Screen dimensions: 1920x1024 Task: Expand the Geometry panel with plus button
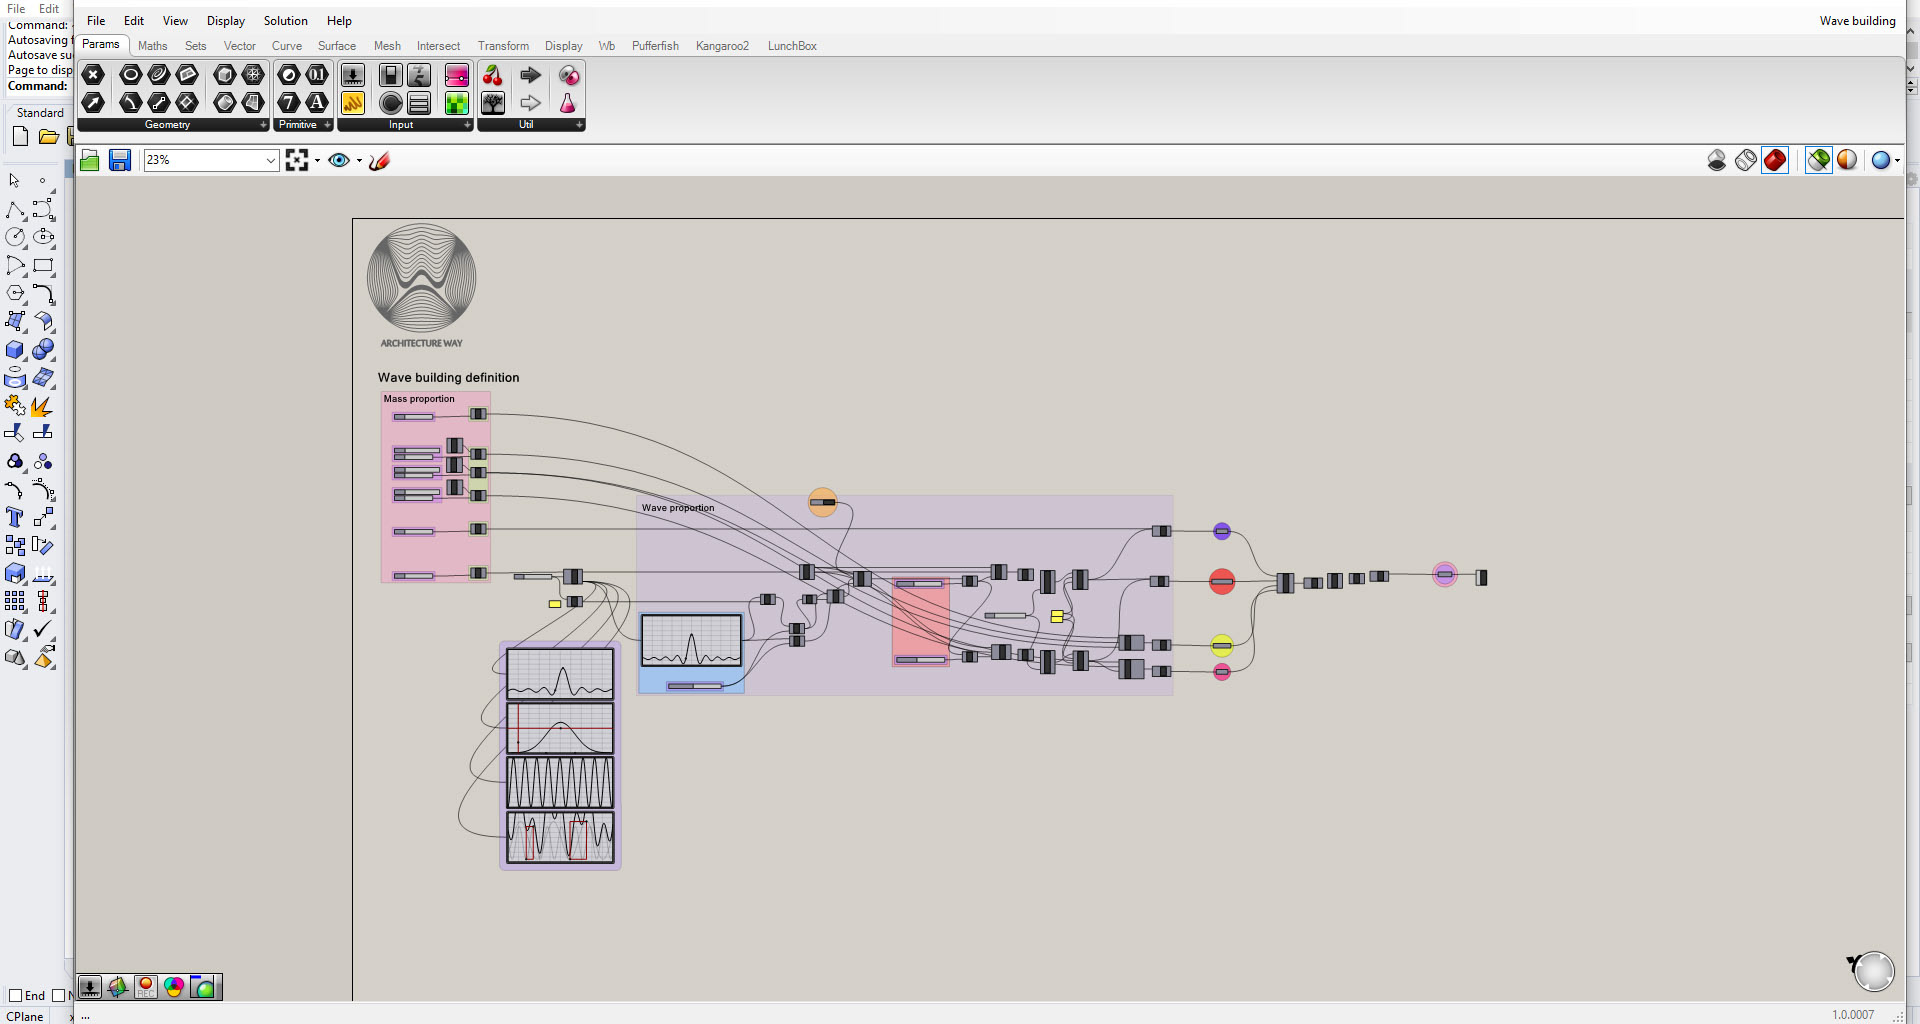pyautogui.click(x=263, y=125)
